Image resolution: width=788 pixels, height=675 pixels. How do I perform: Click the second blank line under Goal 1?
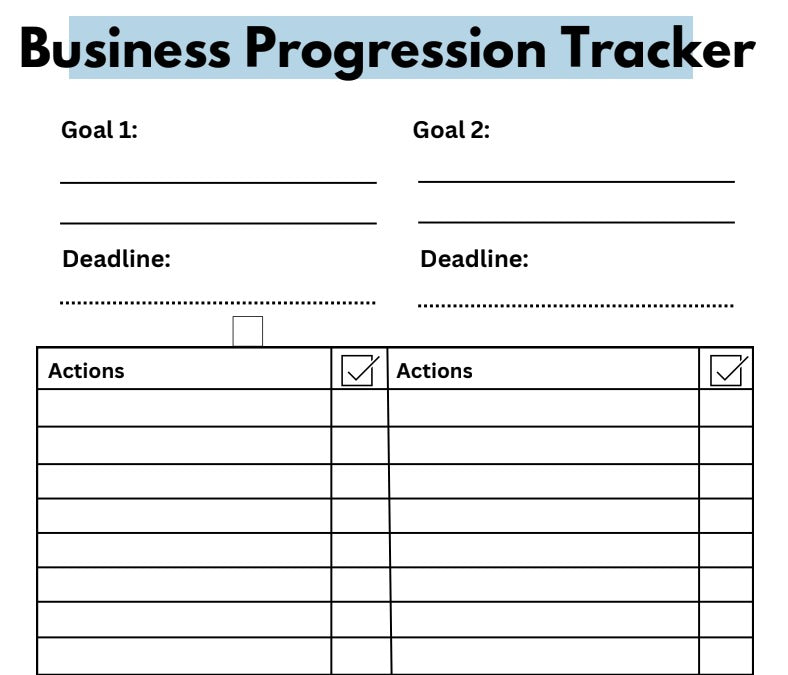click(x=218, y=222)
